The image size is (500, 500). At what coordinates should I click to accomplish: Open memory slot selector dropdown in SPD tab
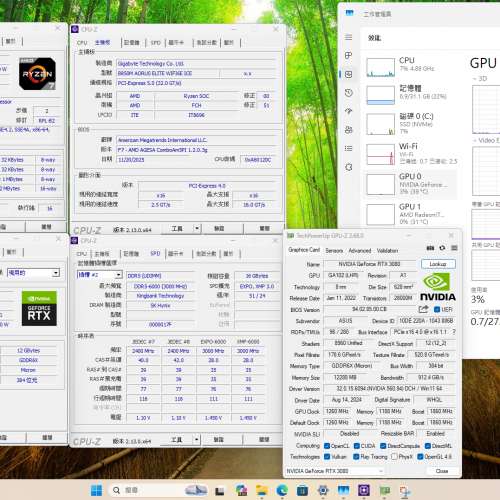[x=100, y=275]
